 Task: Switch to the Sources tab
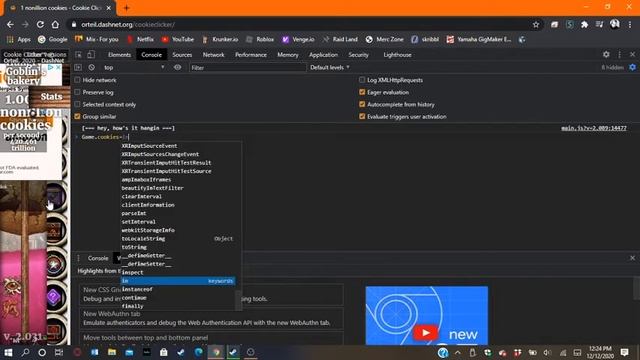tap(182, 55)
